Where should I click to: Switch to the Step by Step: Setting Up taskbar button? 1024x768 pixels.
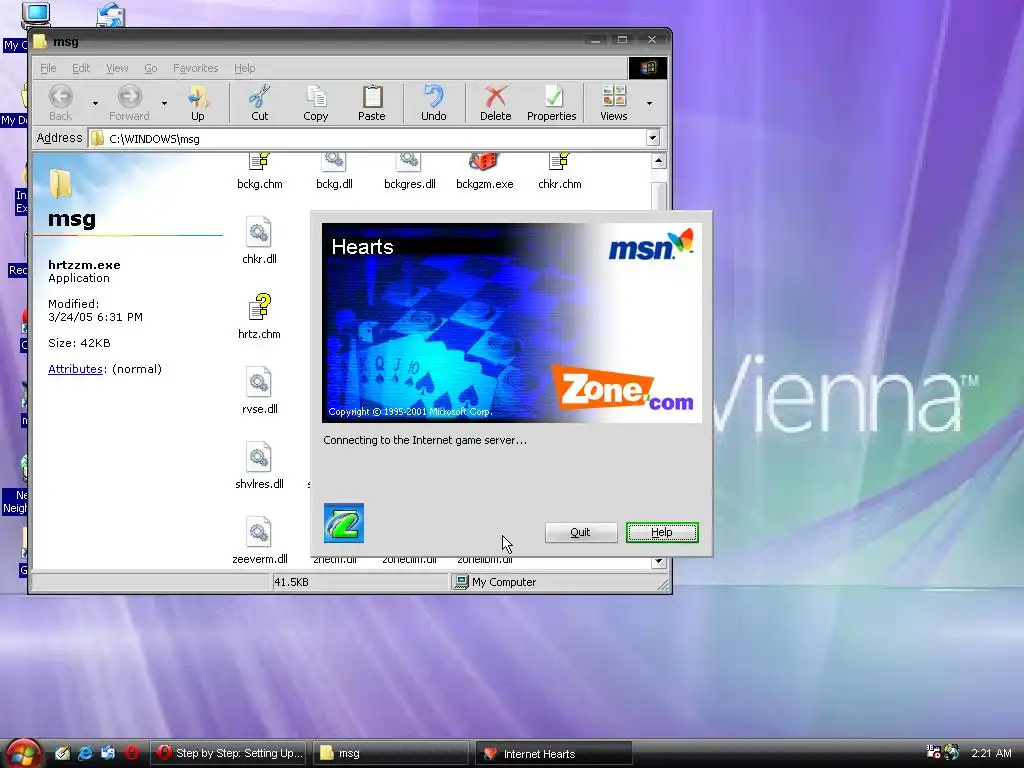(x=228, y=753)
